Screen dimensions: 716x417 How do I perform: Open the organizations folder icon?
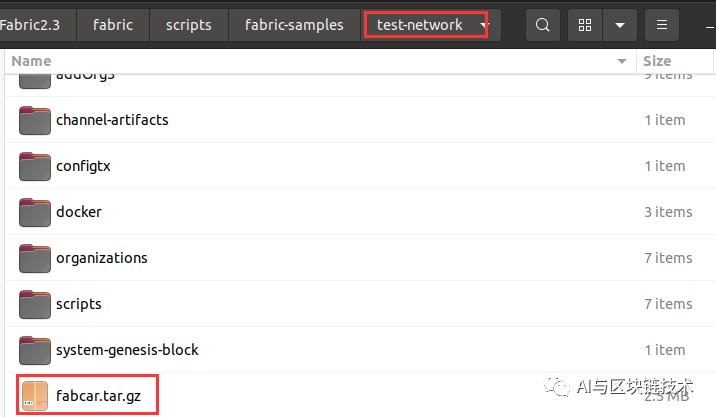[35, 258]
